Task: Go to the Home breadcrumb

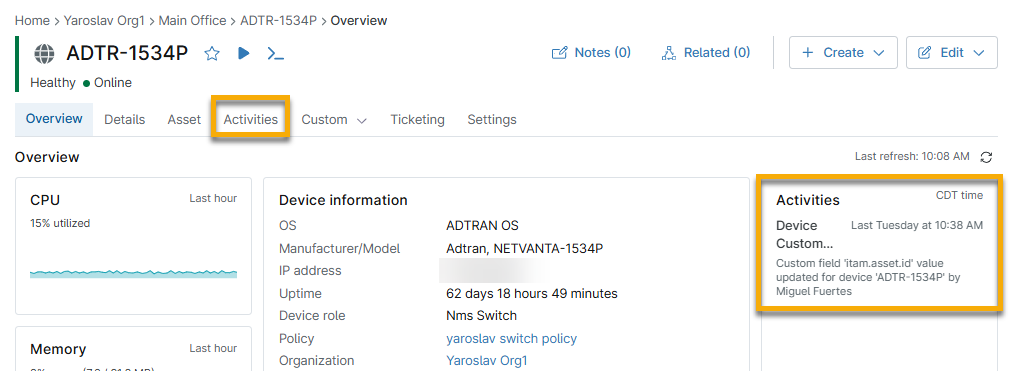Action: pos(32,21)
